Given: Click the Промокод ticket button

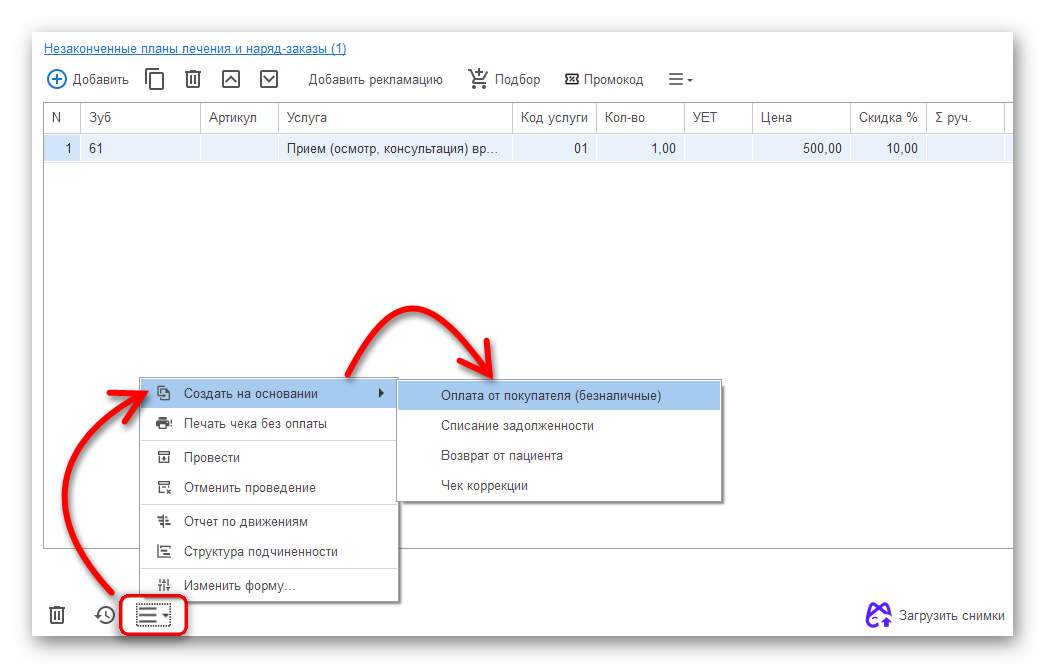Looking at the screenshot, I should [x=604, y=79].
